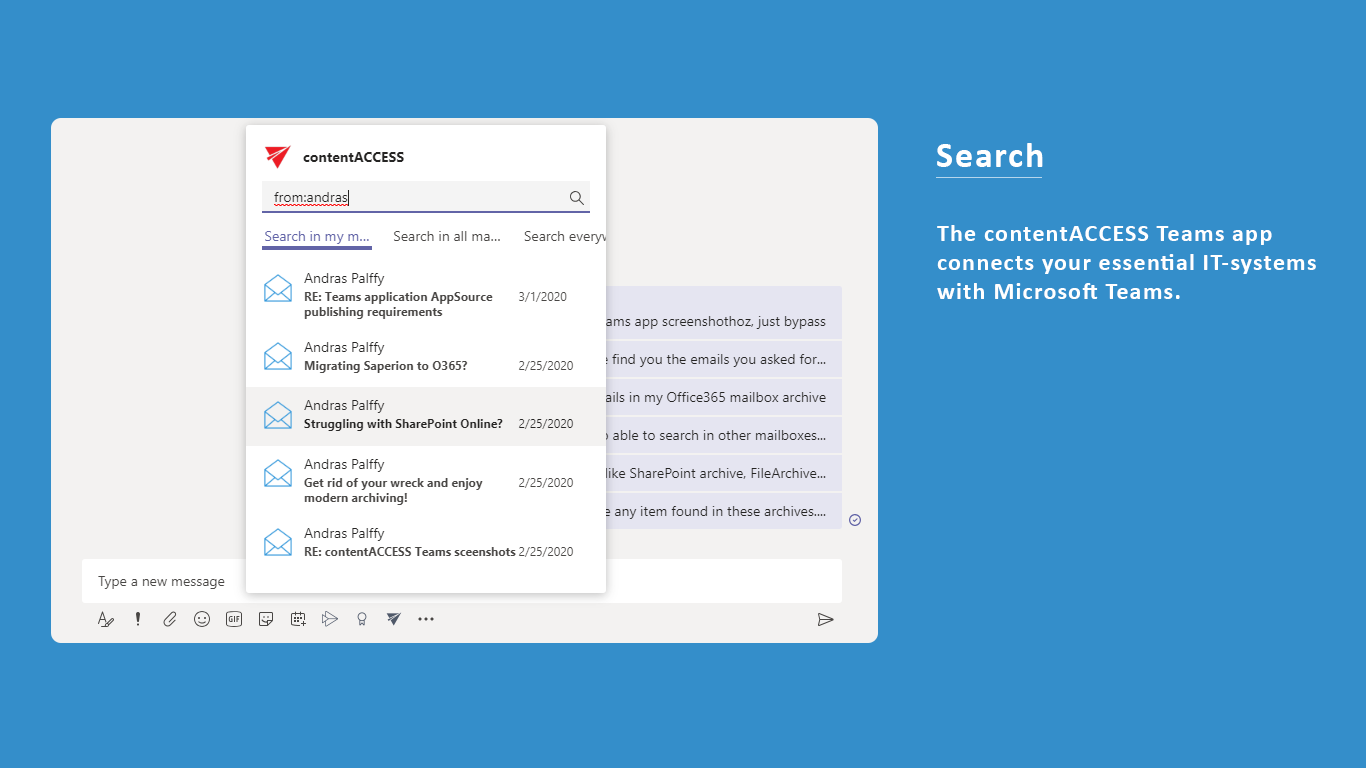This screenshot has width=1366, height=768.
Task: Click chat message about 'emails you asked for'
Action: pos(724,359)
